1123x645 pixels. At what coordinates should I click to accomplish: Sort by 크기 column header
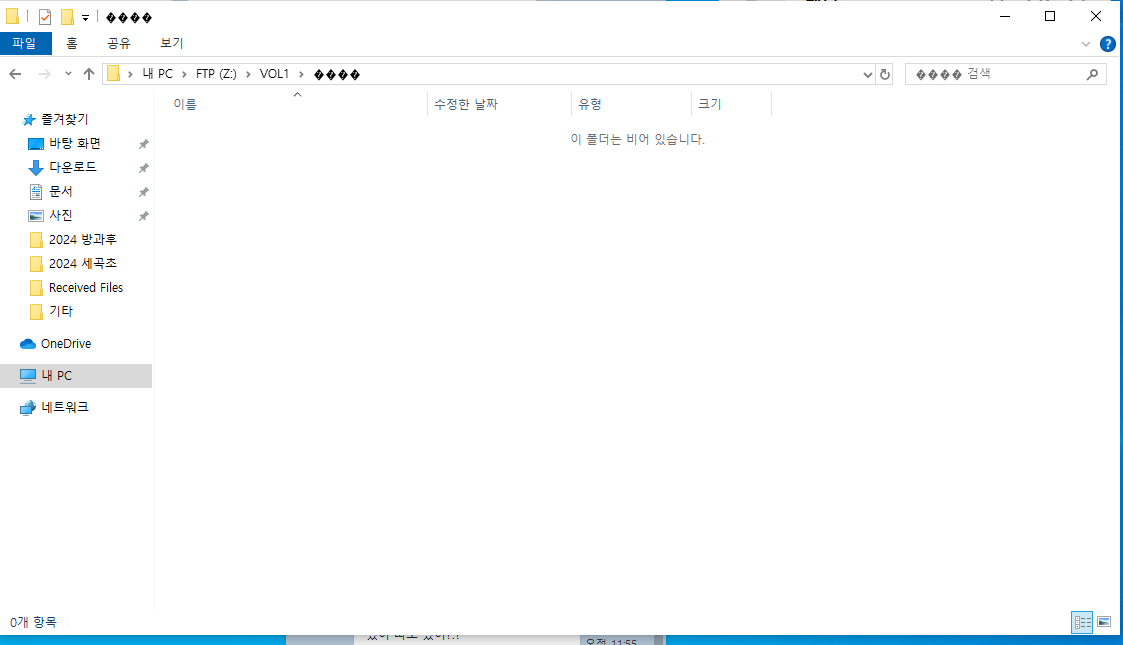pyautogui.click(x=710, y=105)
